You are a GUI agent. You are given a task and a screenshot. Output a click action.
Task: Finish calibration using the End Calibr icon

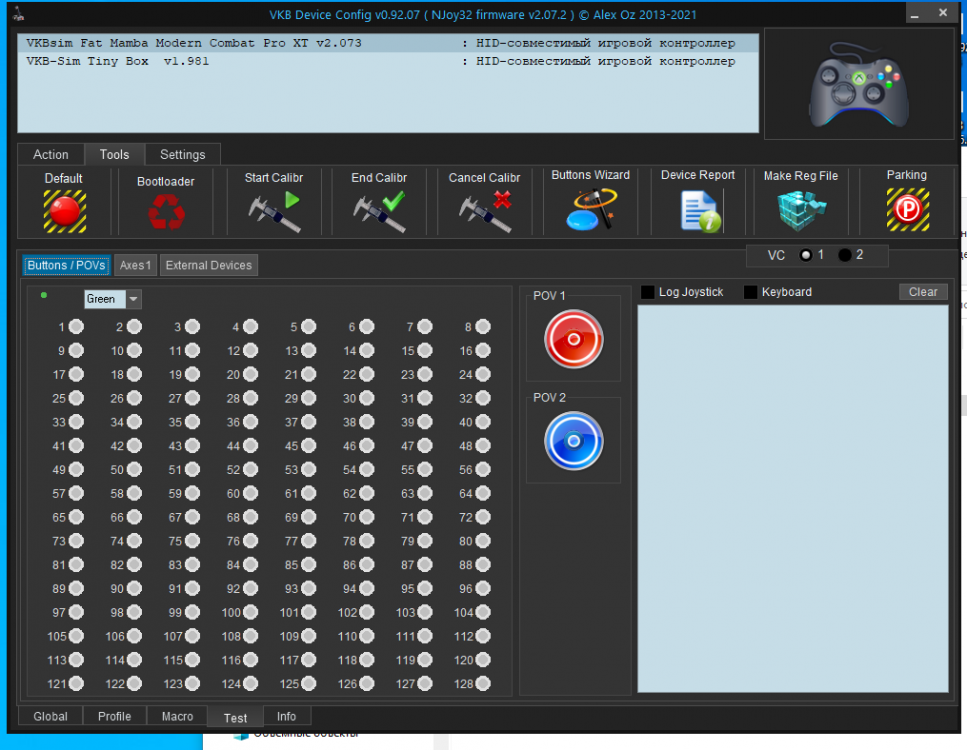[379, 211]
